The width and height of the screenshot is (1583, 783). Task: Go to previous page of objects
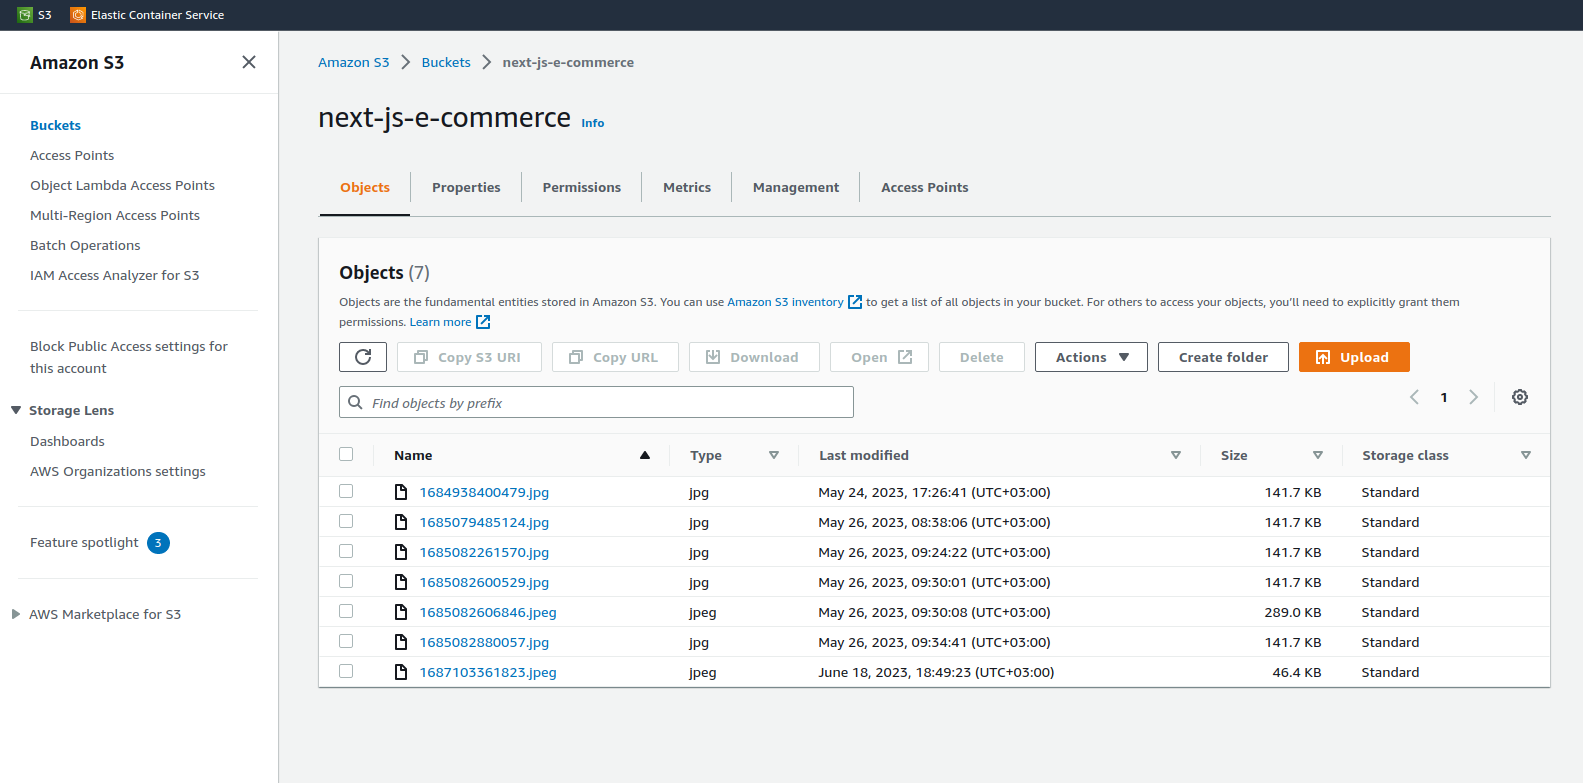tap(1414, 397)
